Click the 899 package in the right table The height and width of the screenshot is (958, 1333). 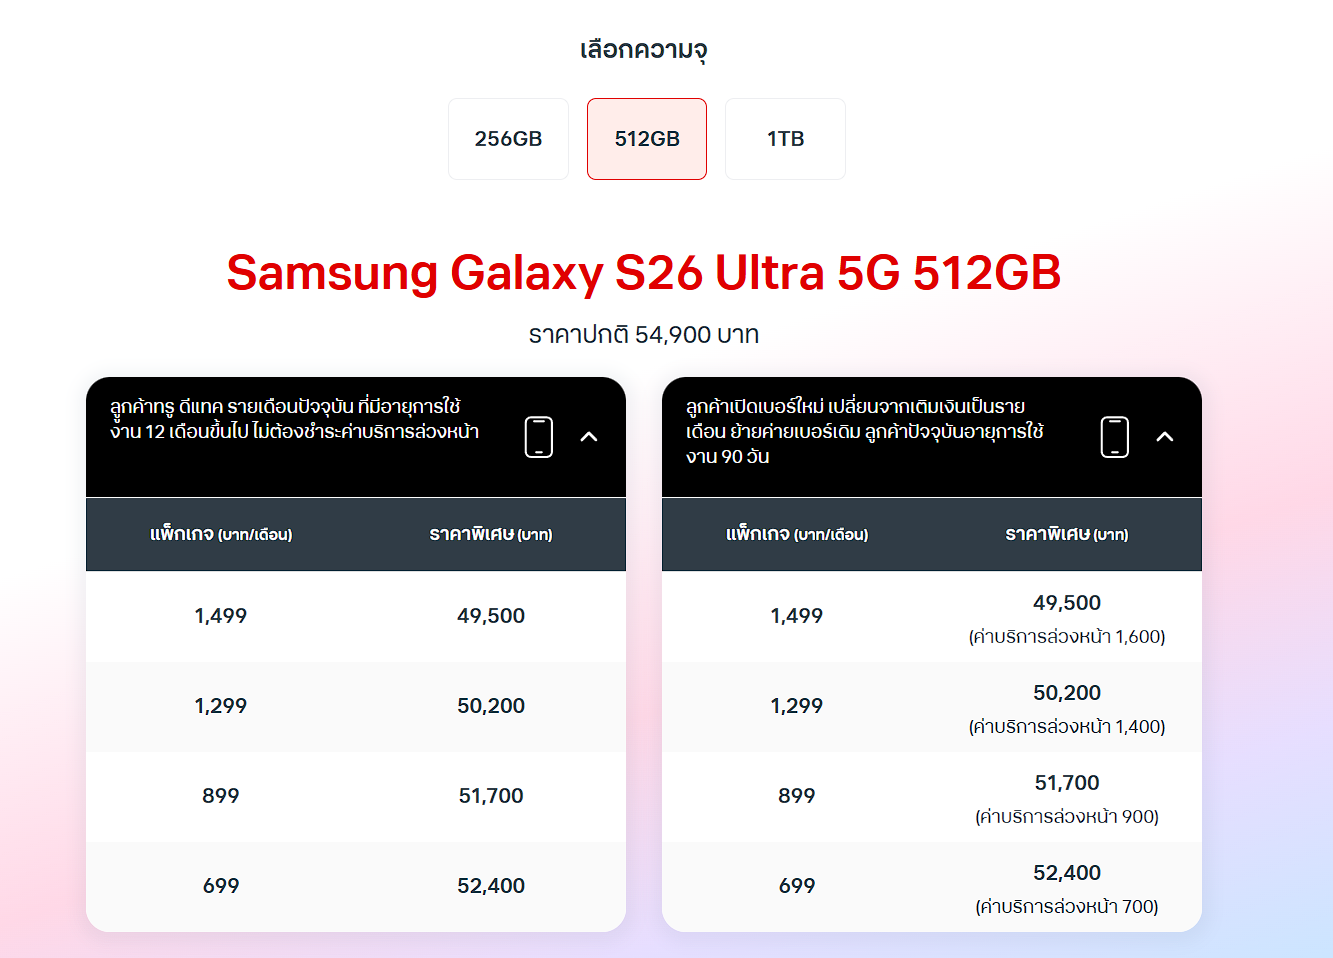coord(797,796)
